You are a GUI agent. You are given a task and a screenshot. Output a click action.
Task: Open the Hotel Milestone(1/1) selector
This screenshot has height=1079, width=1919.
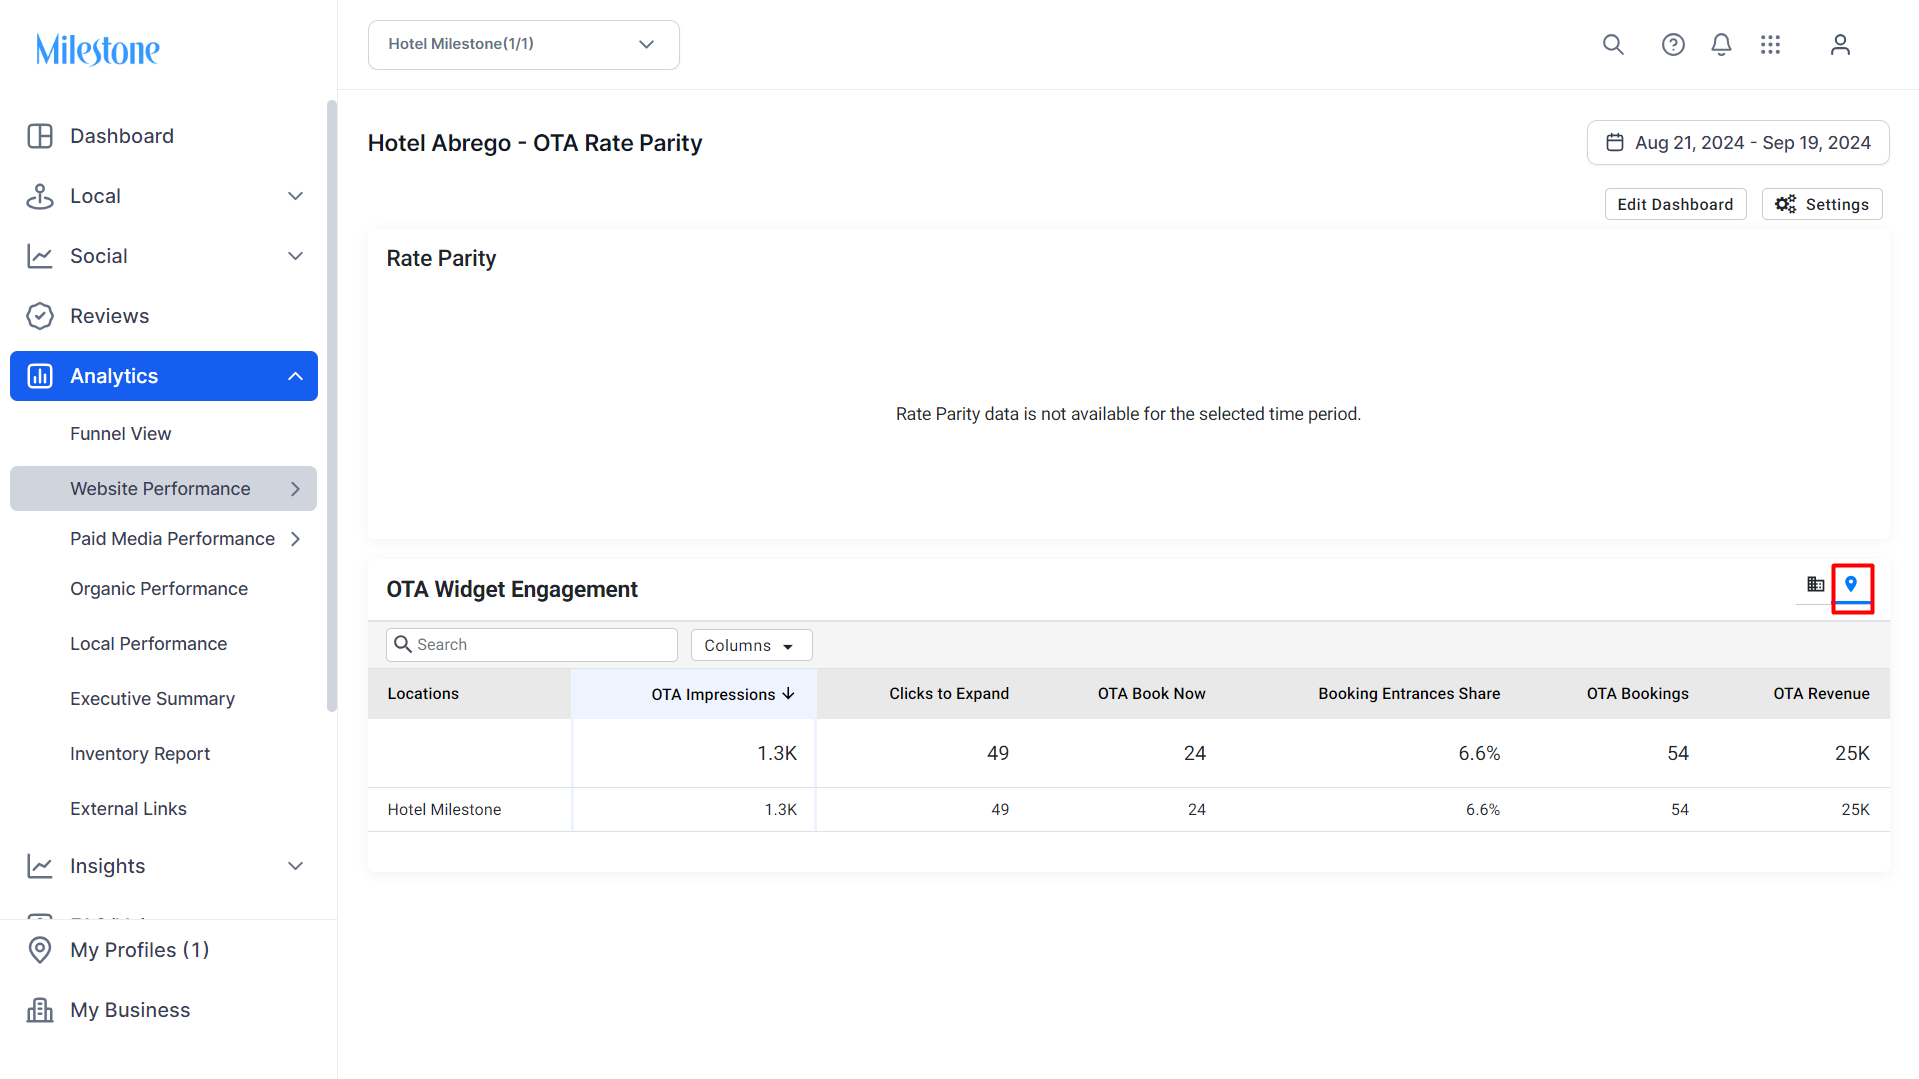coord(524,45)
